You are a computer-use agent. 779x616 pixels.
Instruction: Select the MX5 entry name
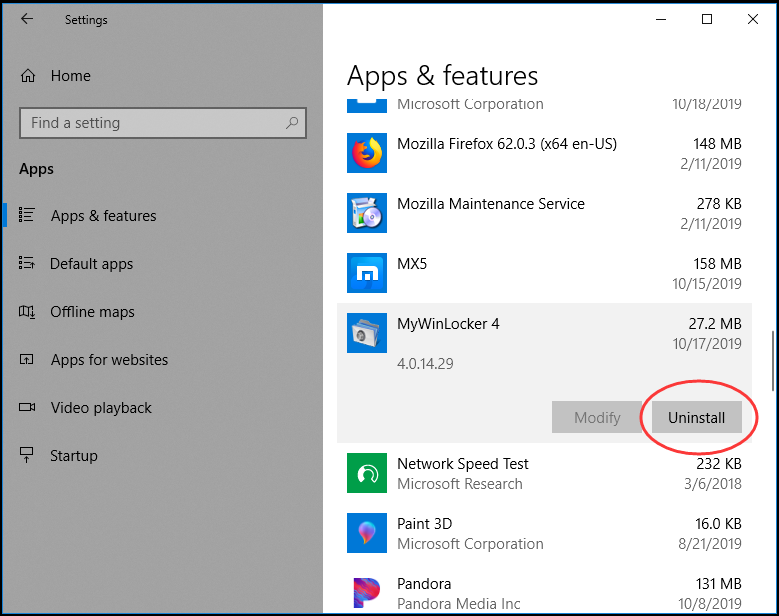pos(412,264)
